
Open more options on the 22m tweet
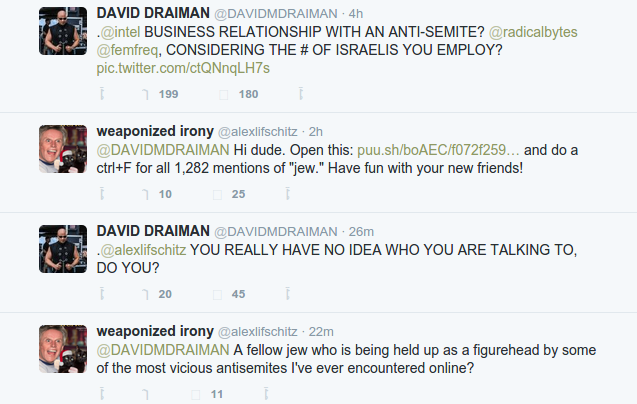point(266,394)
